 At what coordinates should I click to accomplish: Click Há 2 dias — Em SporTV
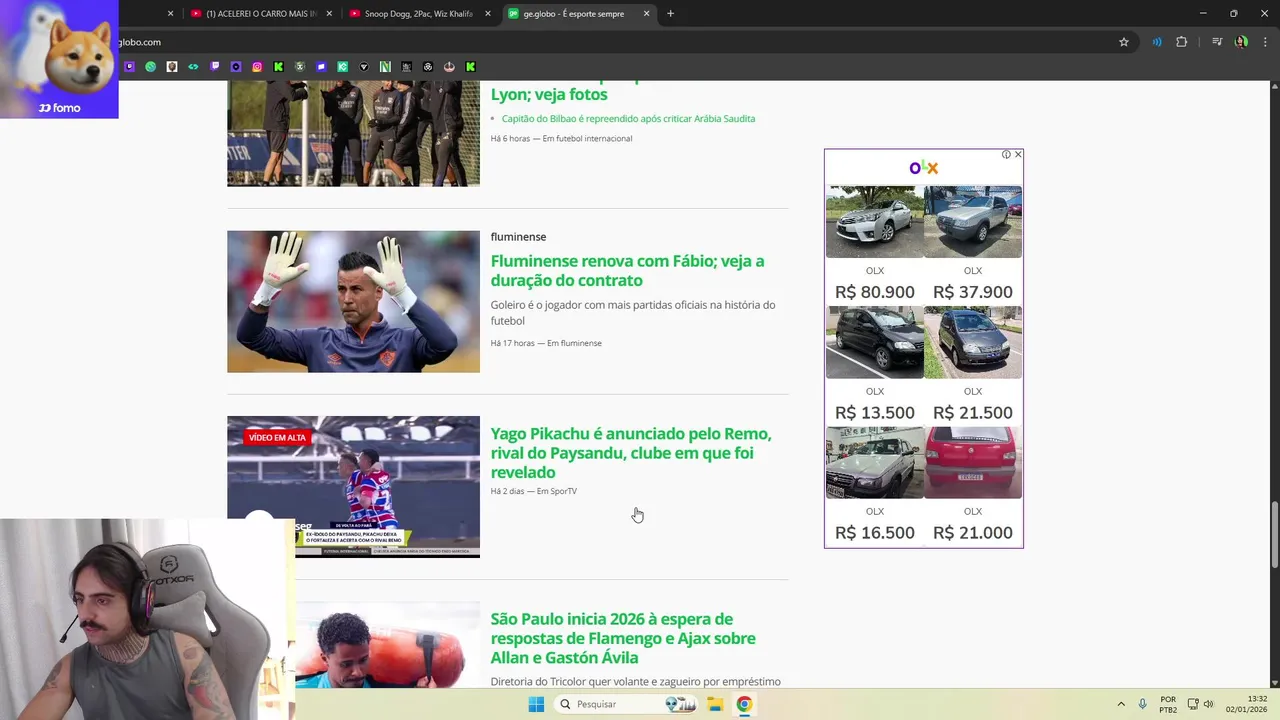coord(533,491)
